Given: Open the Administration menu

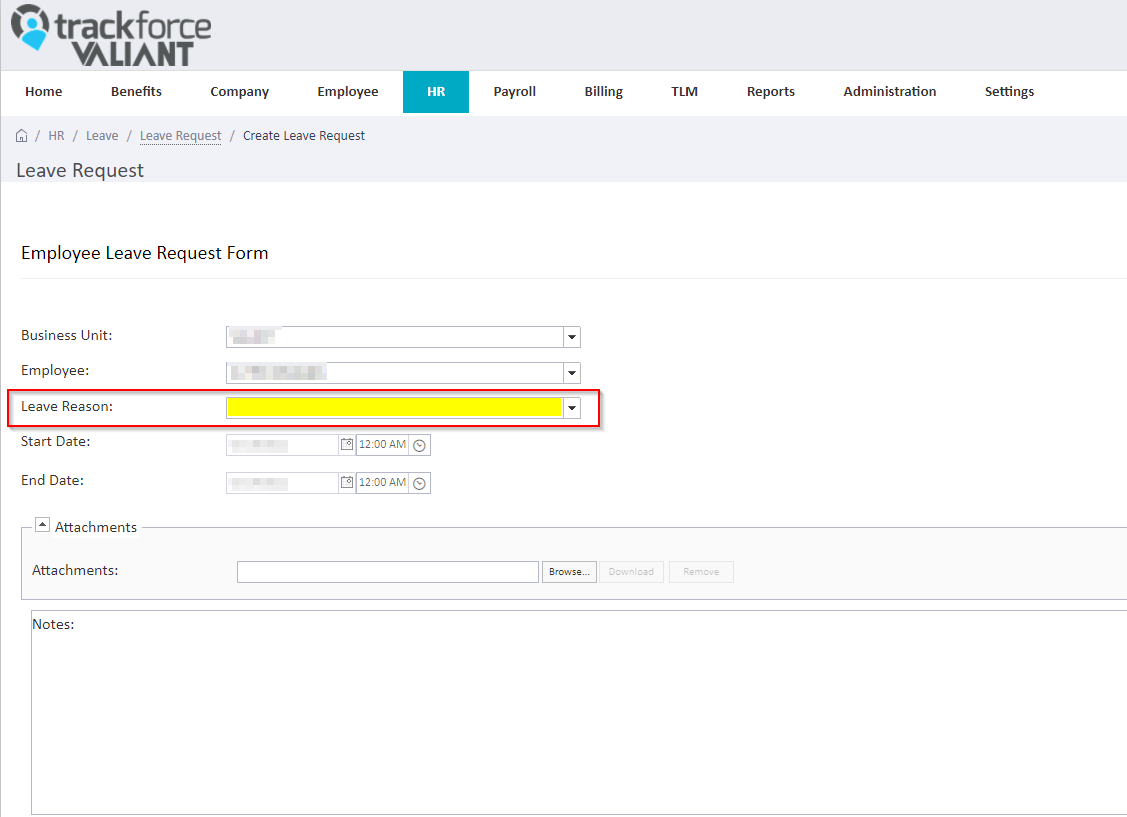Looking at the screenshot, I should point(890,92).
